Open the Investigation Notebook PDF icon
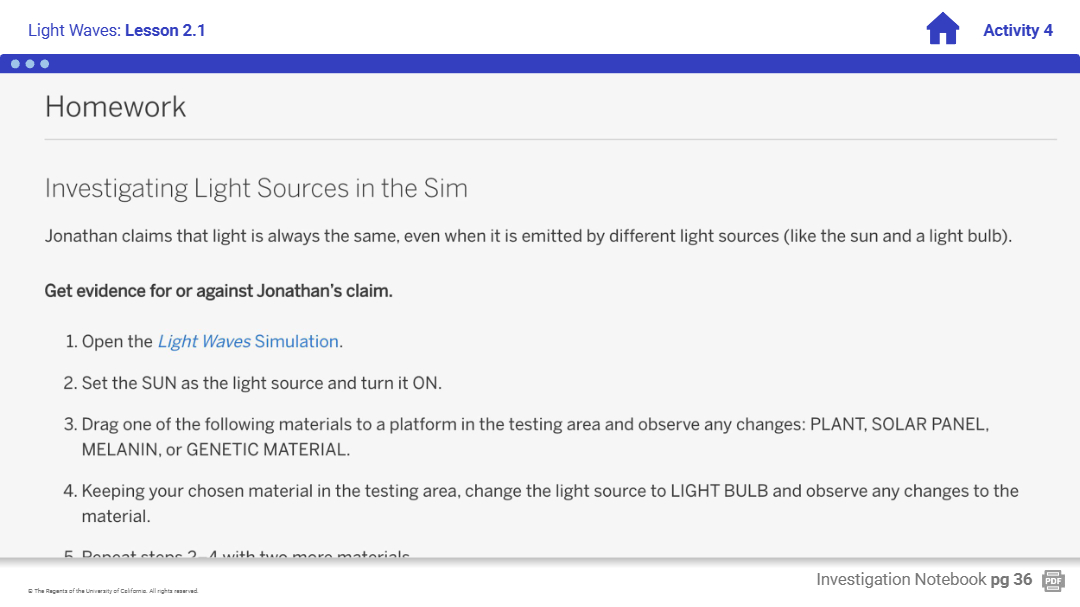 point(1053,580)
